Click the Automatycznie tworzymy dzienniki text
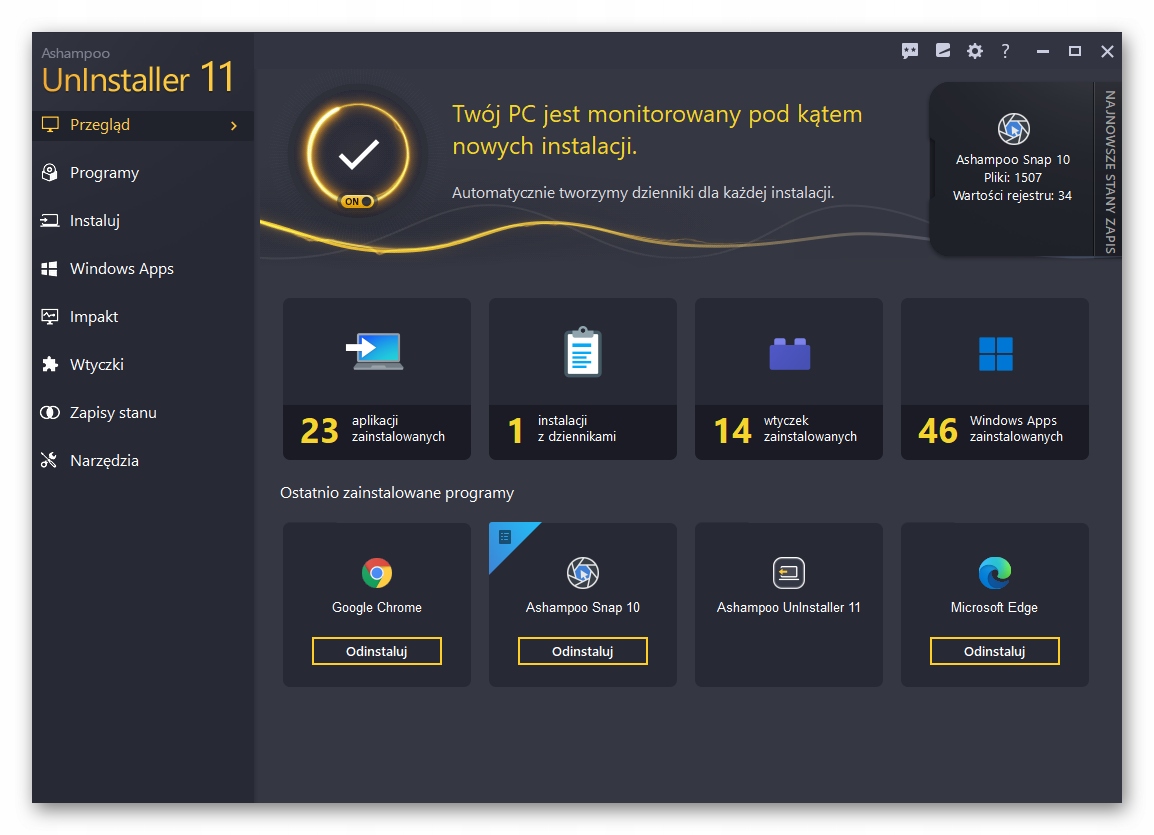The image size is (1154, 835). tap(643, 193)
